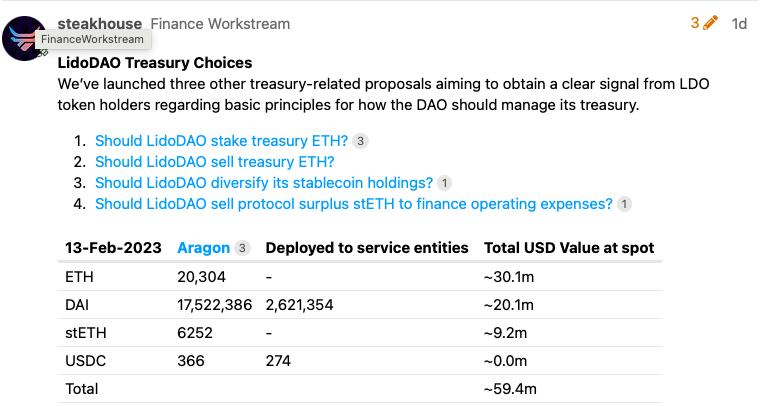The image size is (764, 406).
Task: Click the count badge next to Aragon
Action: point(242,248)
